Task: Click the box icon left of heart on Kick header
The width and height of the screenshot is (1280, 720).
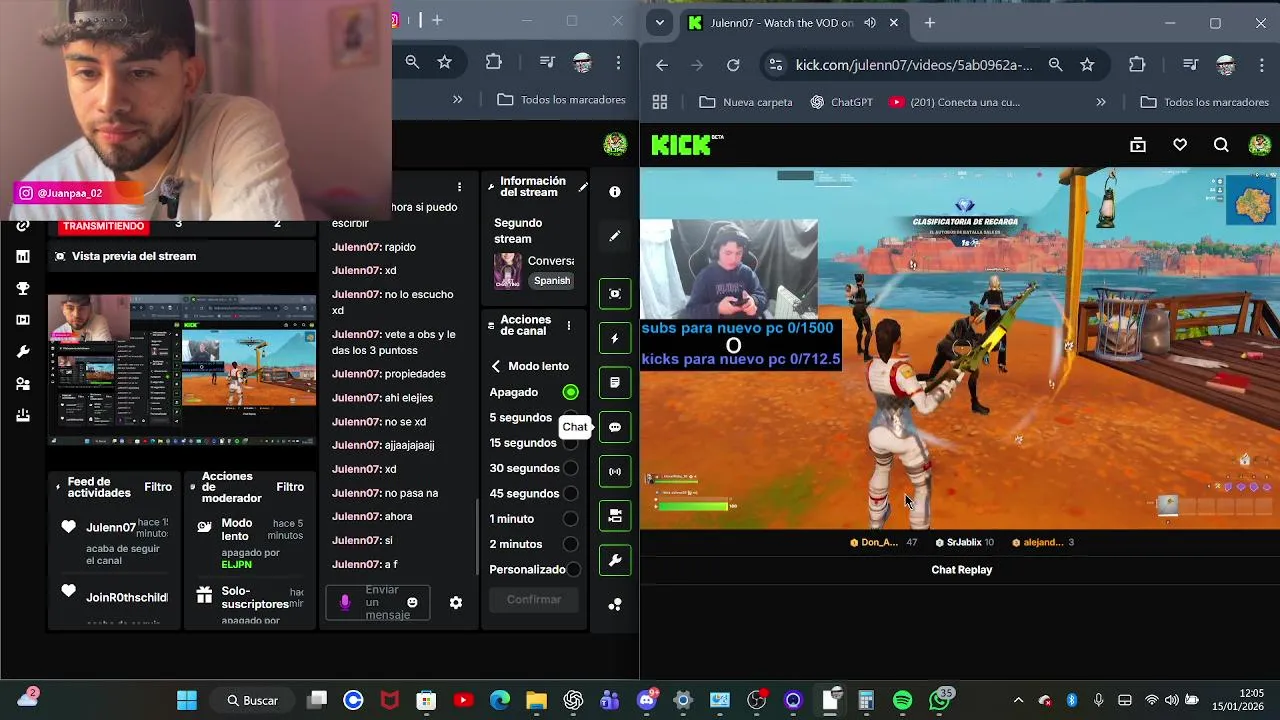Action: 1138,146
